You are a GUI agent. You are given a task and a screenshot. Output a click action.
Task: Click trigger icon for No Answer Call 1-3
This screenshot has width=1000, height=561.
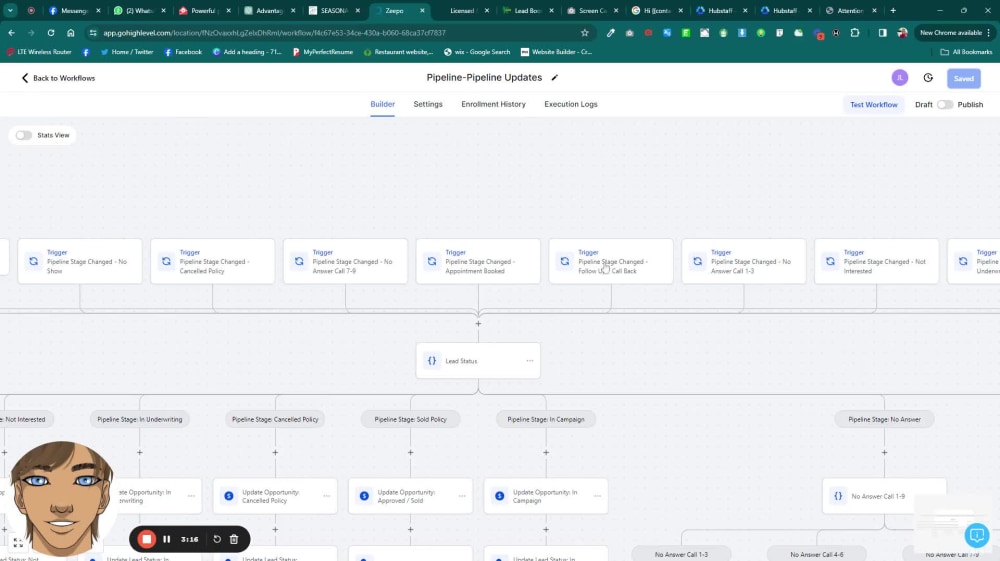click(697, 261)
